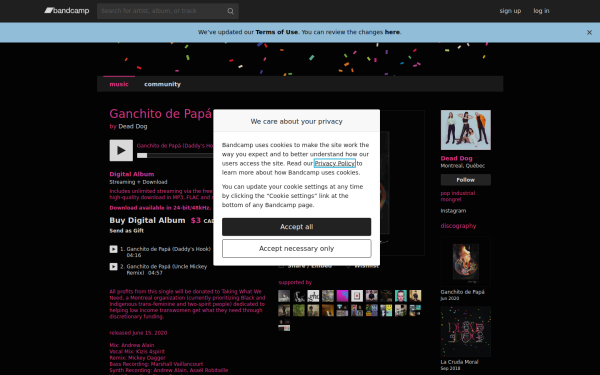The width and height of the screenshot is (600, 375).
Task: Open the Dead Dog artist link under title
Action: pyautogui.click(x=132, y=126)
